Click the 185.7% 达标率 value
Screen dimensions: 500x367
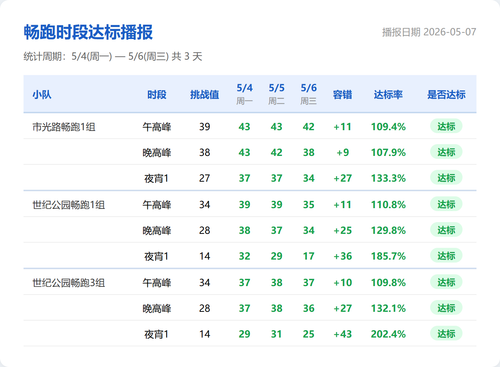coord(388,256)
